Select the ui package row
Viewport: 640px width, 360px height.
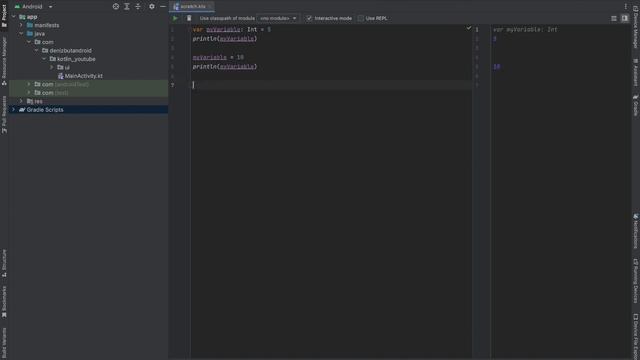point(88,67)
